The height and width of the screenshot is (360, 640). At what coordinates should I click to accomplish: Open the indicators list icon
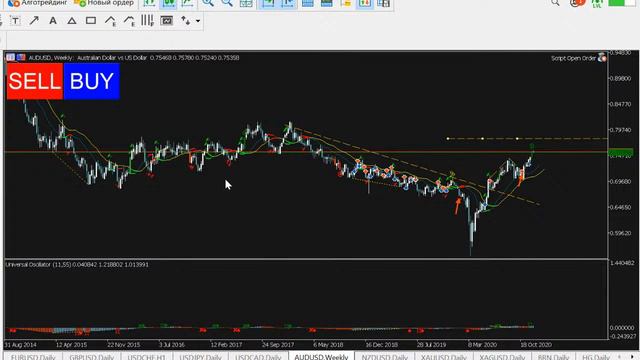[x=307, y=3]
